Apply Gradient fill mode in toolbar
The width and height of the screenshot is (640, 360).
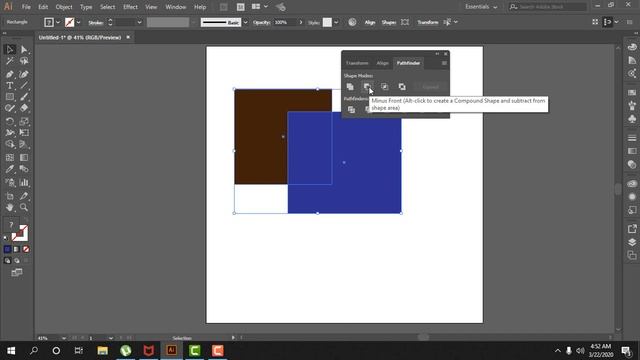pyautogui.click(x=17, y=249)
